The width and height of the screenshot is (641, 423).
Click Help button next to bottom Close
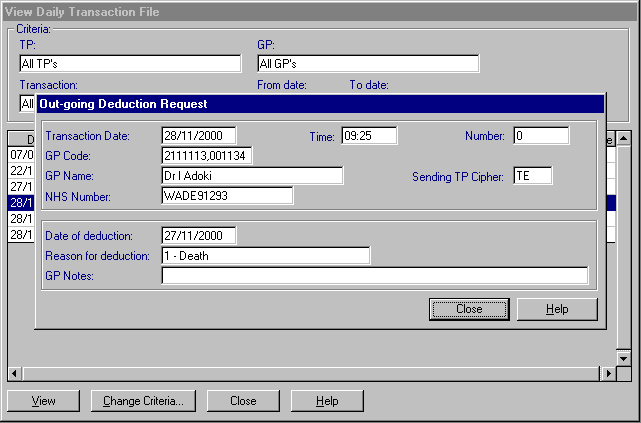coord(327,401)
